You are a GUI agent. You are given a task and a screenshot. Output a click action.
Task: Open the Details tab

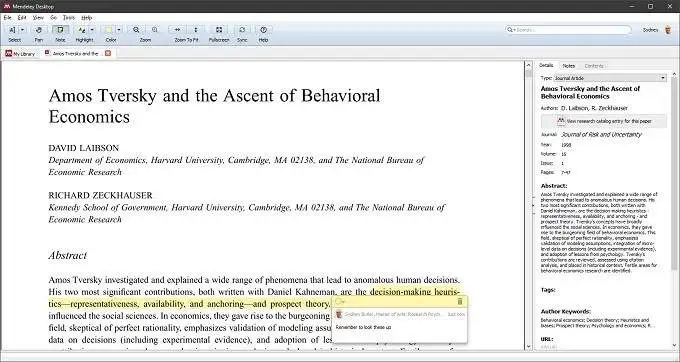click(546, 65)
